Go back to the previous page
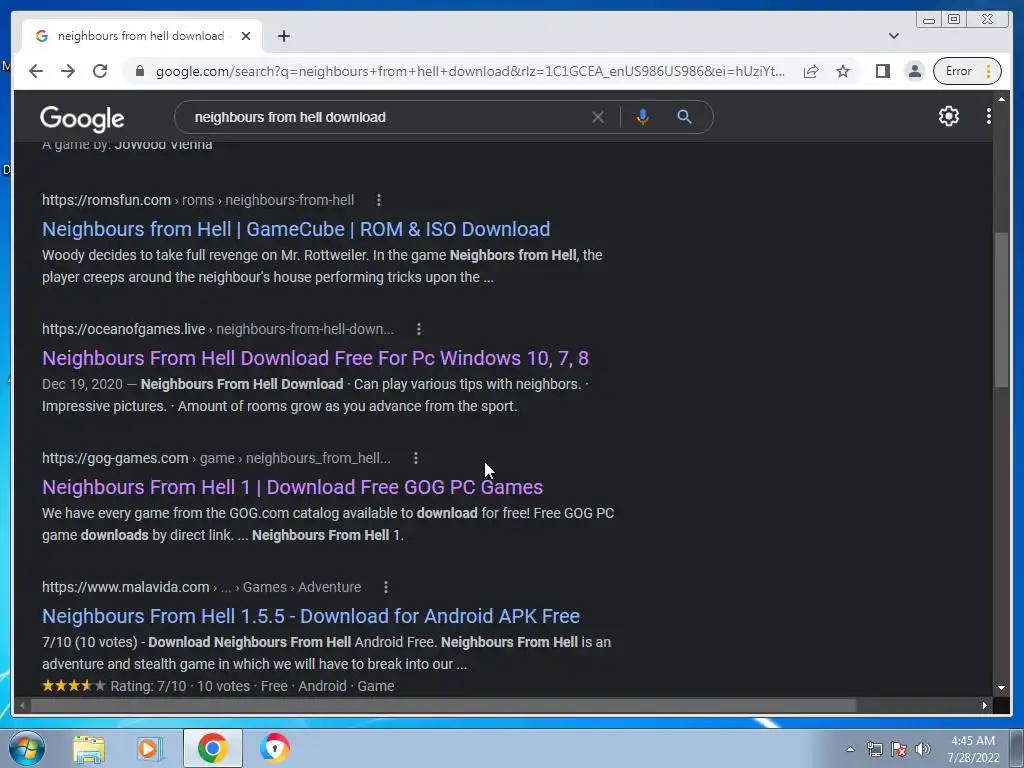Image resolution: width=1024 pixels, height=768 pixels. pyautogui.click(x=36, y=71)
